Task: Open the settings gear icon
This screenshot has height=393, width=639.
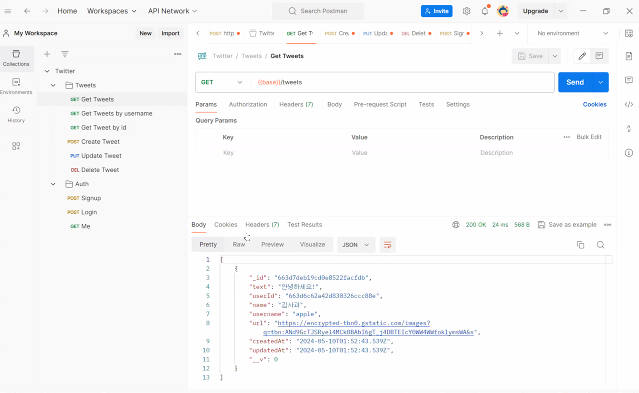Action: click(467, 11)
